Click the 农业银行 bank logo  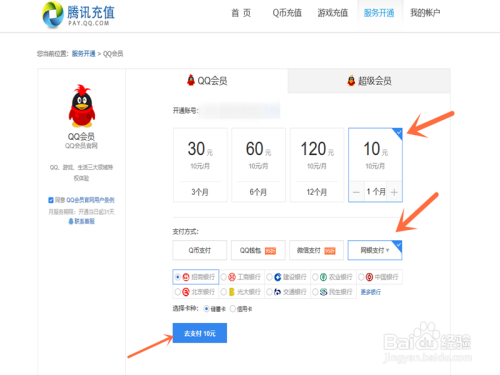click(x=323, y=277)
